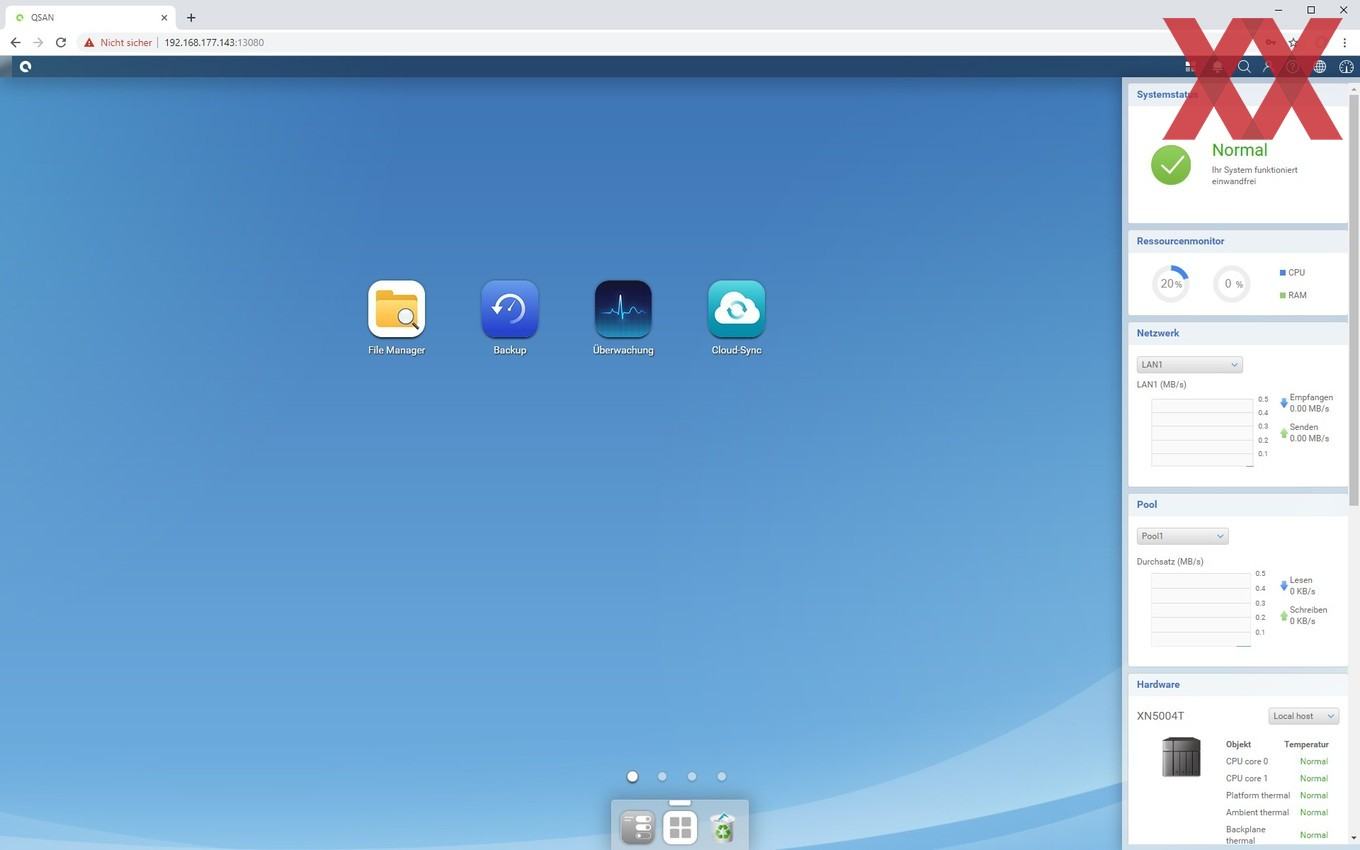Click the Lesen 0 KB/s label
The height and width of the screenshot is (850, 1360).
(x=1301, y=585)
